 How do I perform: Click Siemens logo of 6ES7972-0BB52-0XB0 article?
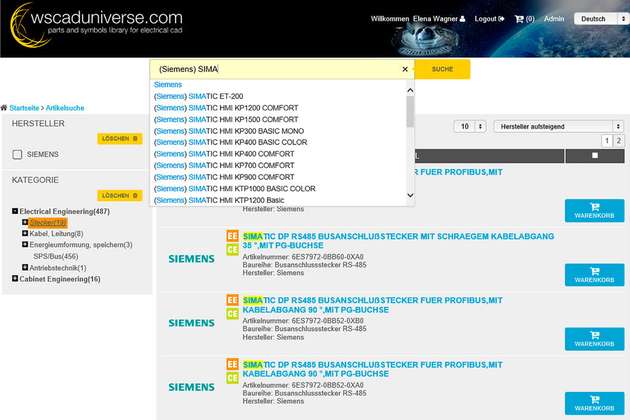[191, 323]
